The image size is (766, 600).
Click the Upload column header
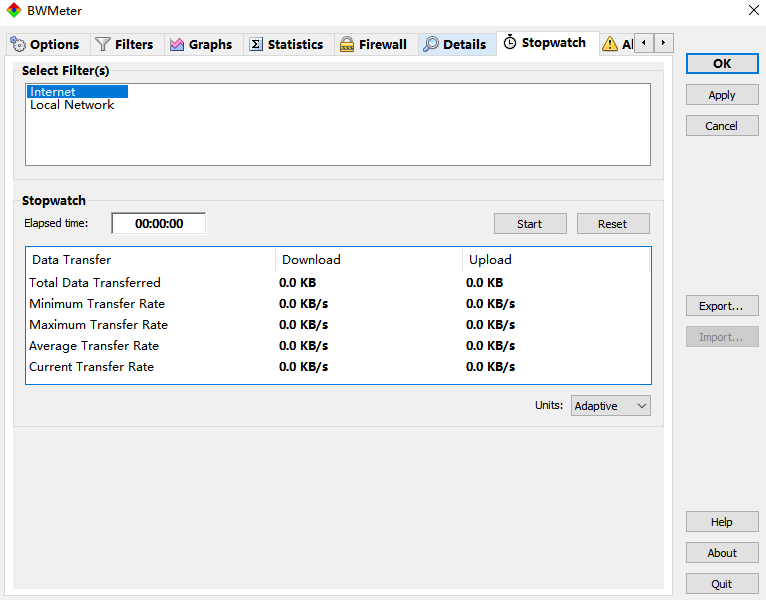556,259
